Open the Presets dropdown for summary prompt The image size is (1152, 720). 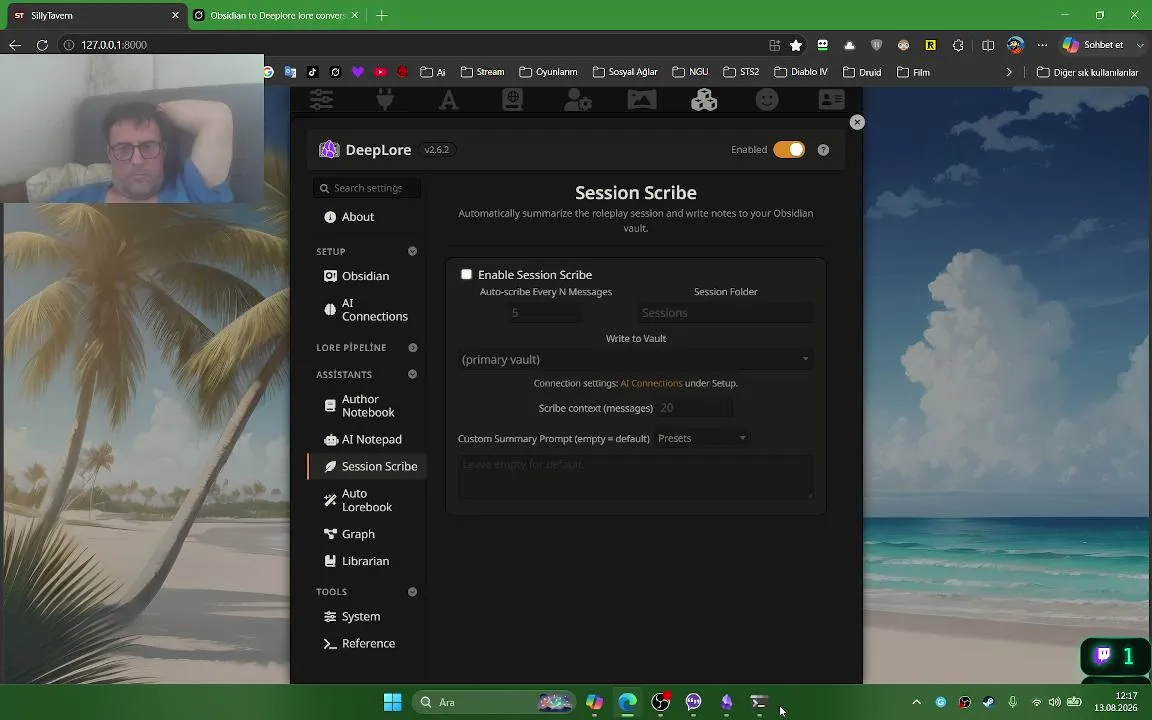coord(702,438)
